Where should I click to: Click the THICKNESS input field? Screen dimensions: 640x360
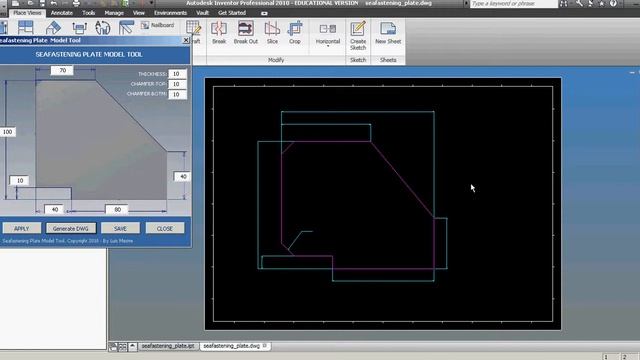tap(177, 74)
